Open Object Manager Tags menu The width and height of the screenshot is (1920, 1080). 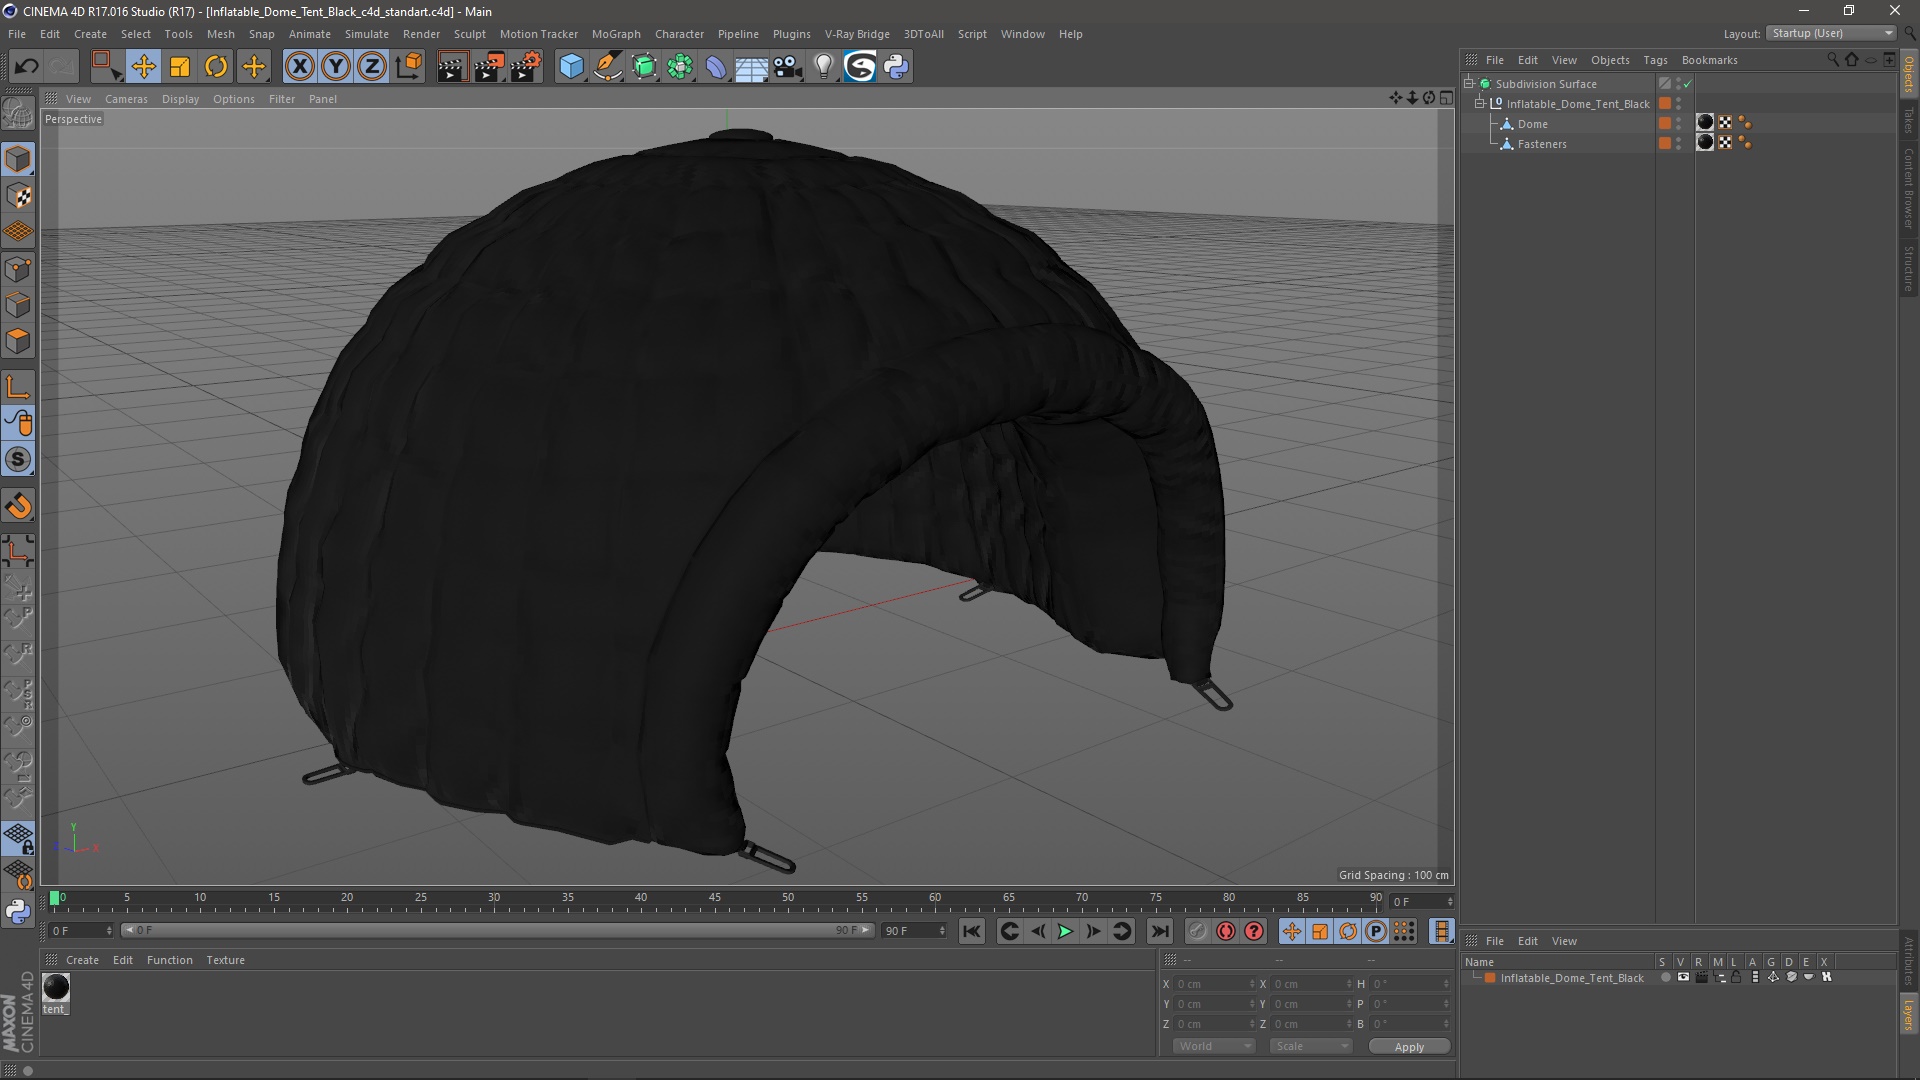(1655, 60)
